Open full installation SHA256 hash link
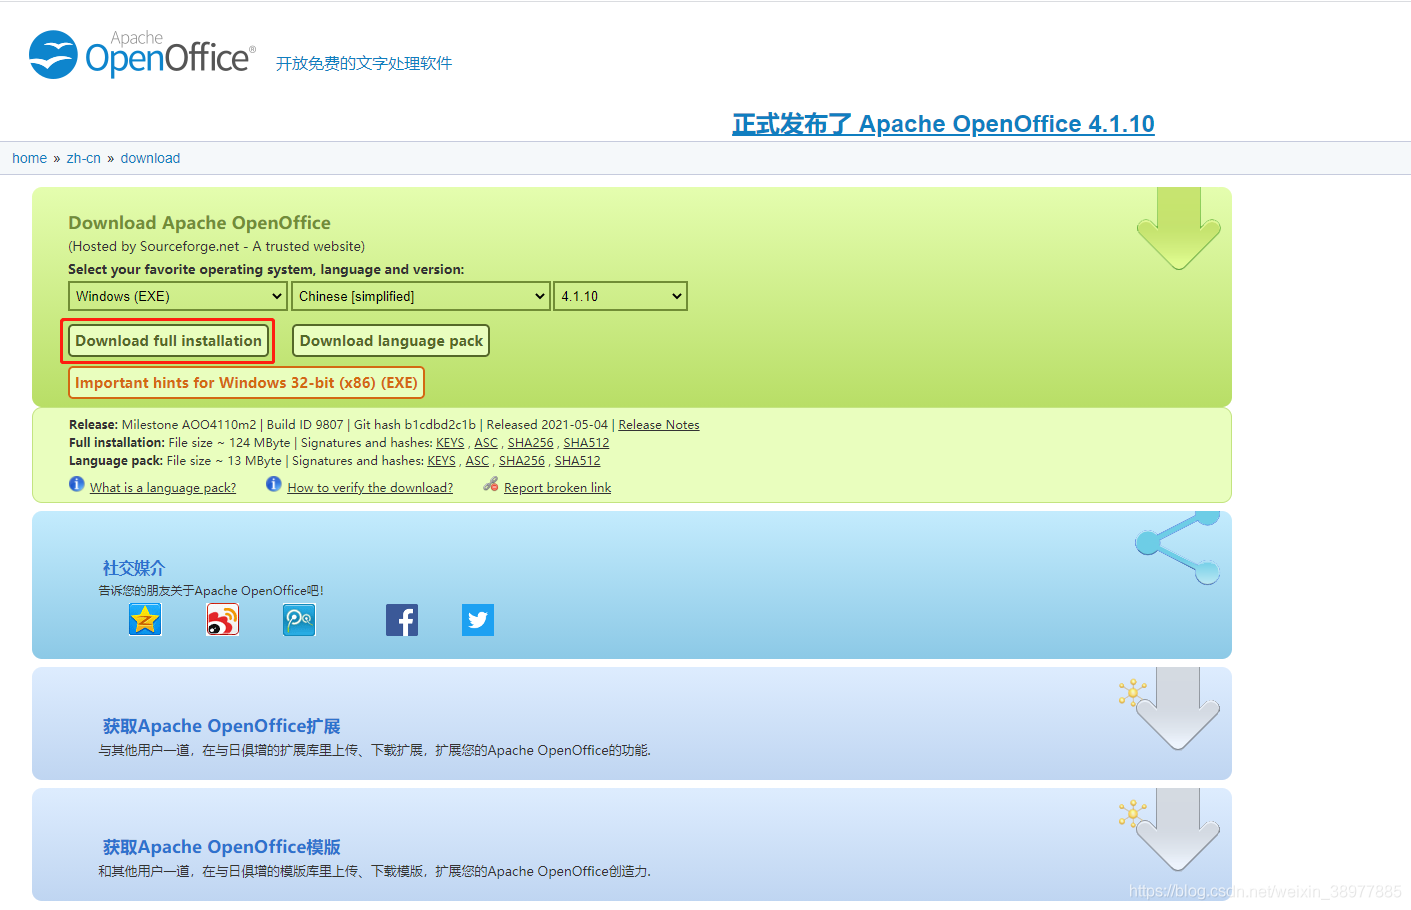 (530, 443)
